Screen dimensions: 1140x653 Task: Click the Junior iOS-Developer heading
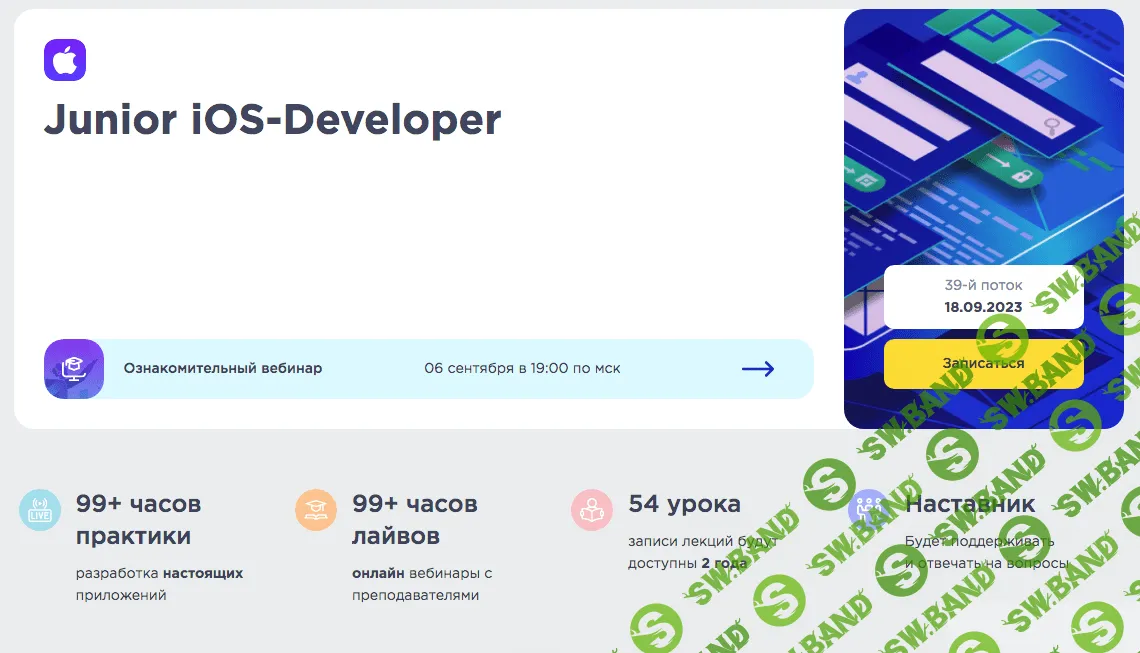pos(273,120)
